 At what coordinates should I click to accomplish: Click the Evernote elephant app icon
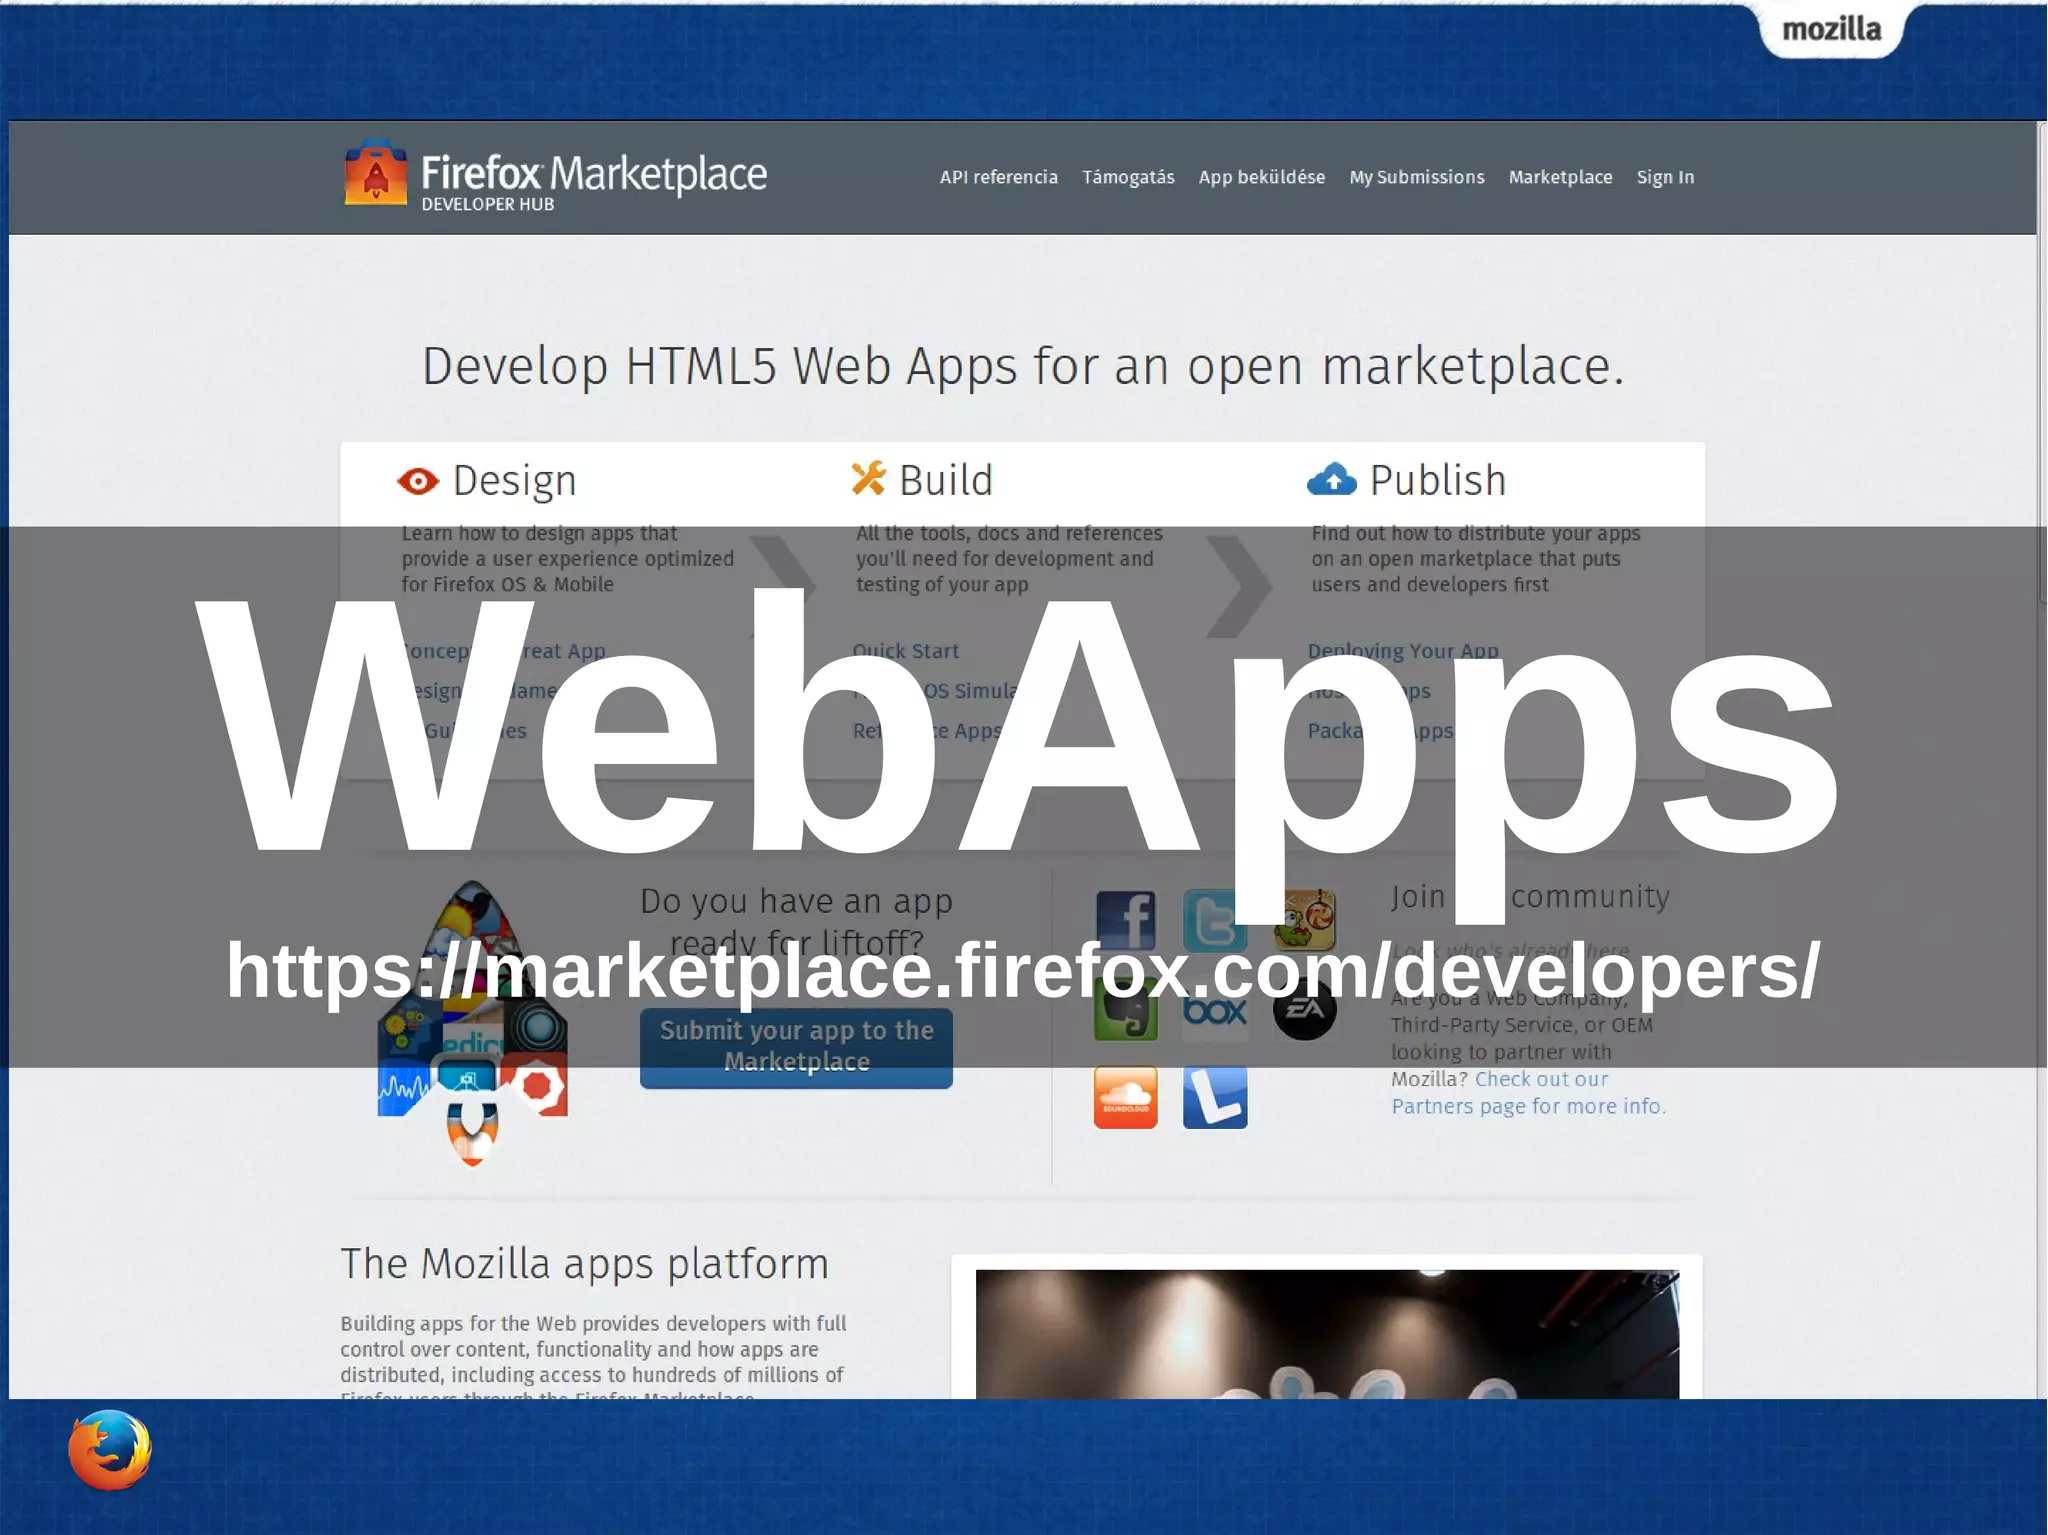[x=1125, y=1010]
